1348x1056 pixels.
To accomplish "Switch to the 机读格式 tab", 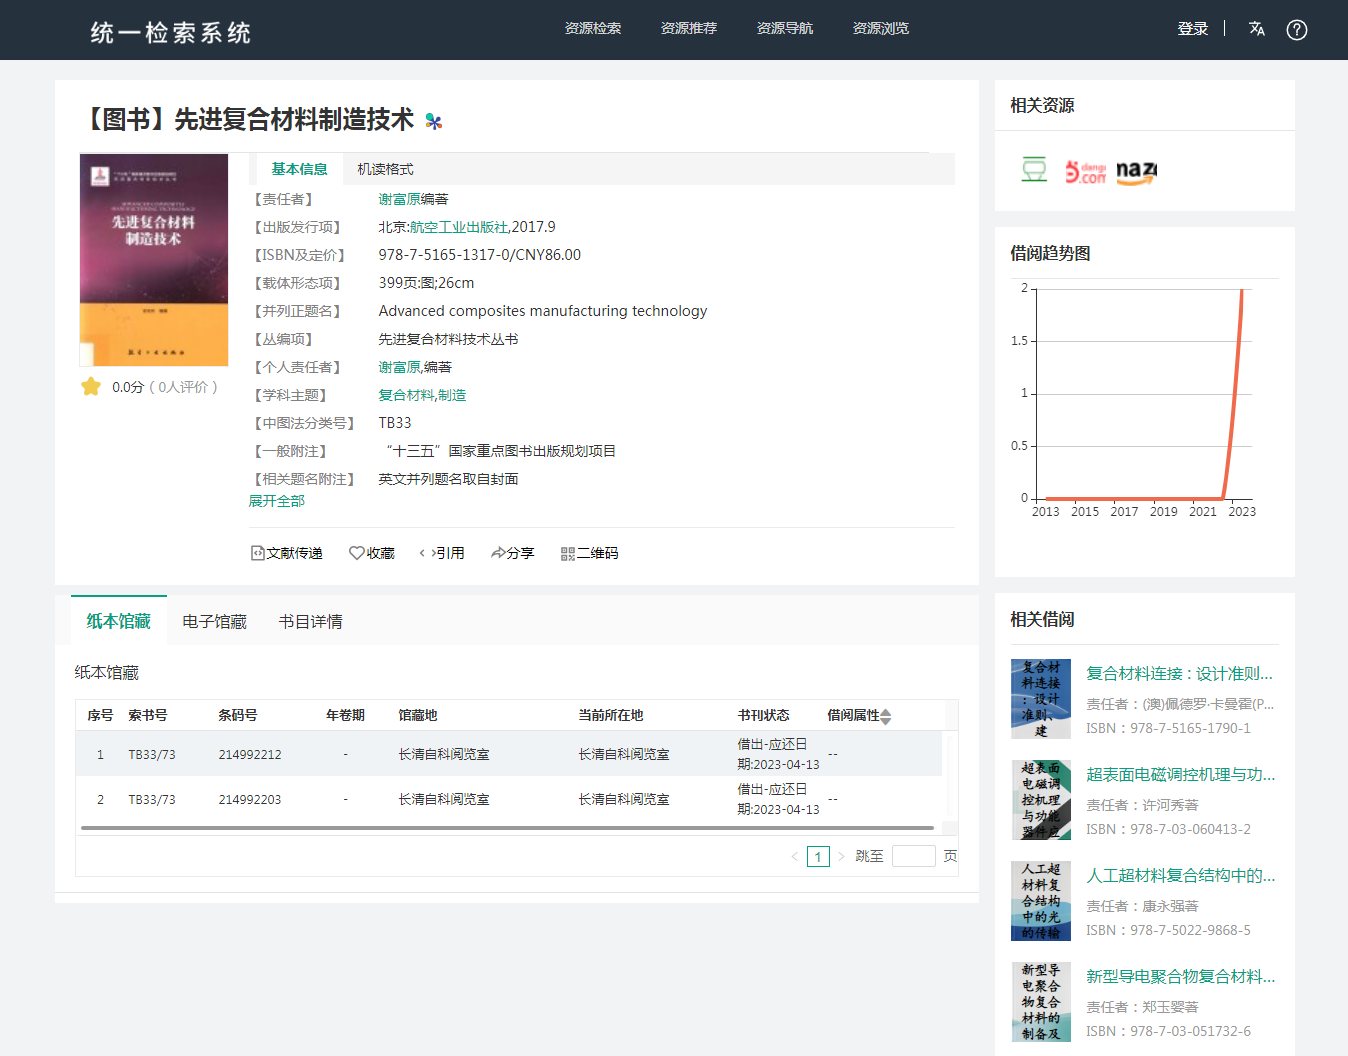I will (385, 169).
